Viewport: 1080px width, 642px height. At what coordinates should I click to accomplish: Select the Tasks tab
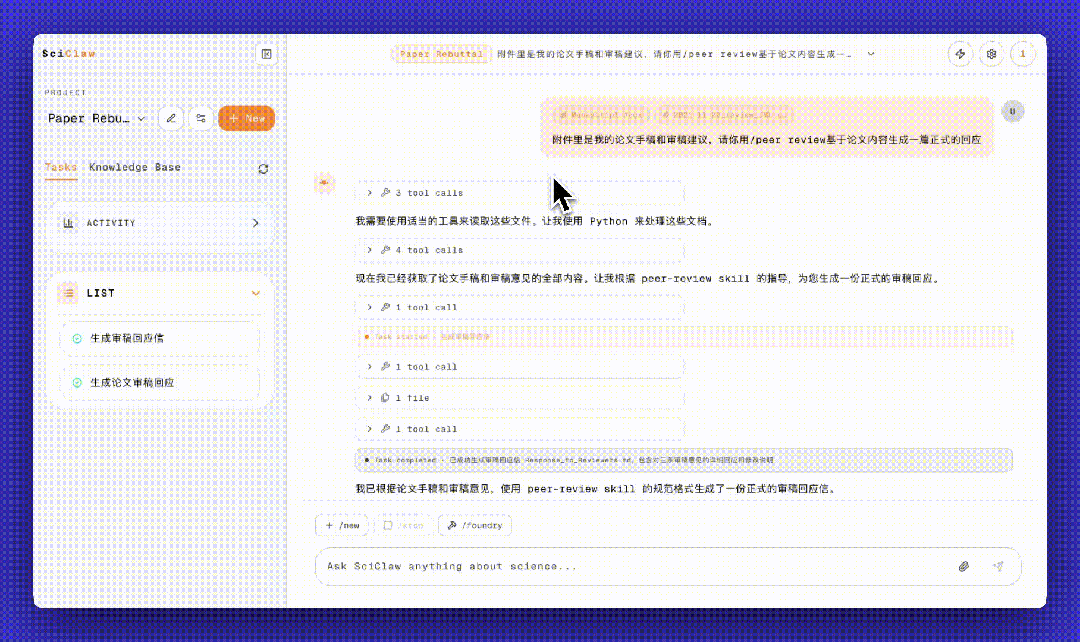[x=59, y=167]
